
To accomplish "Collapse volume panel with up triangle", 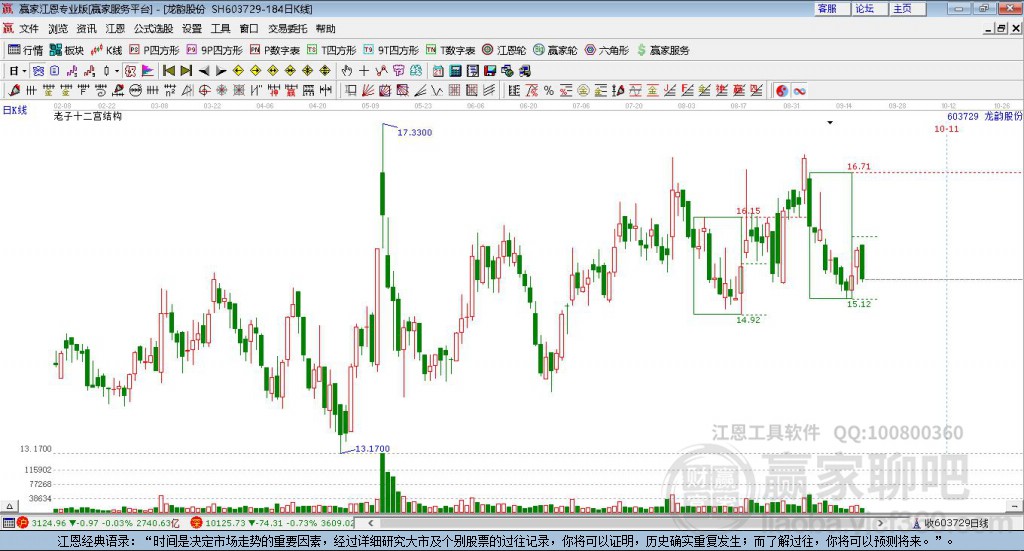I will pyautogui.click(x=9, y=506).
